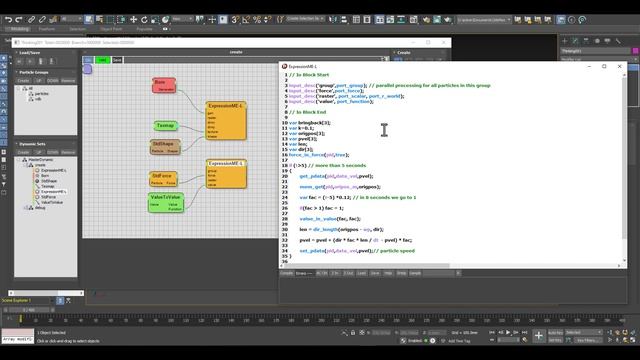This screenshot has height=360, width=640.
Task: Select the MasterDynamic tree item
Action: pos(40,160)
